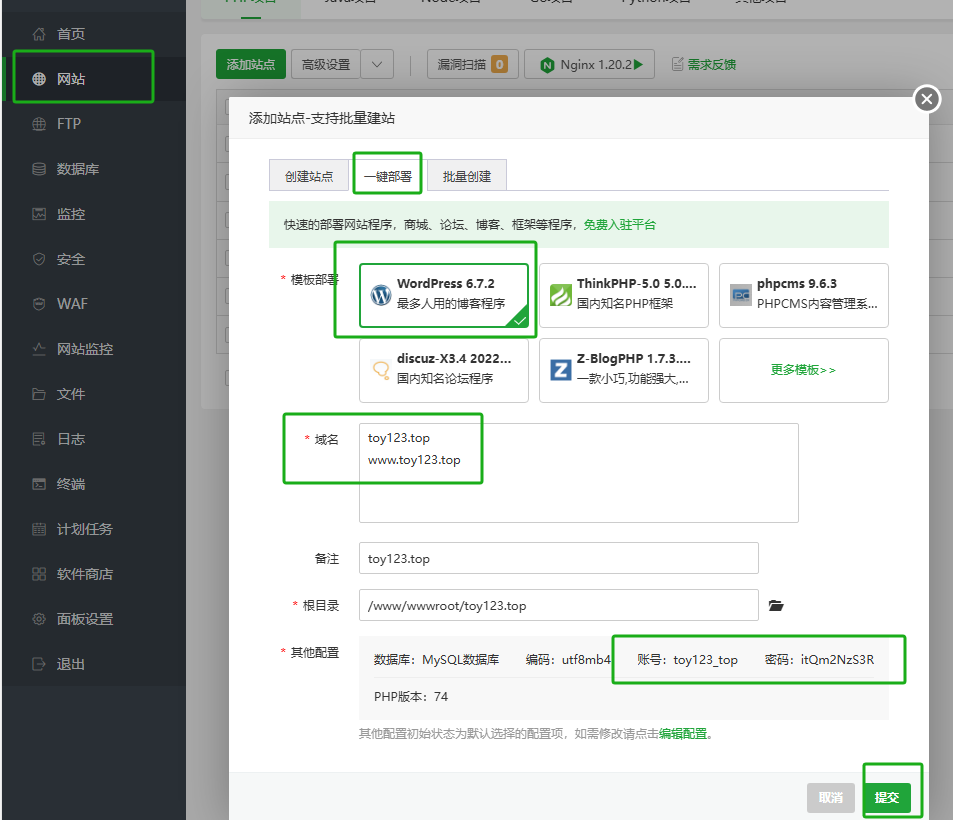Click into the 根目录 root path field
Screen dimensions: 953x820
[559, 605]
